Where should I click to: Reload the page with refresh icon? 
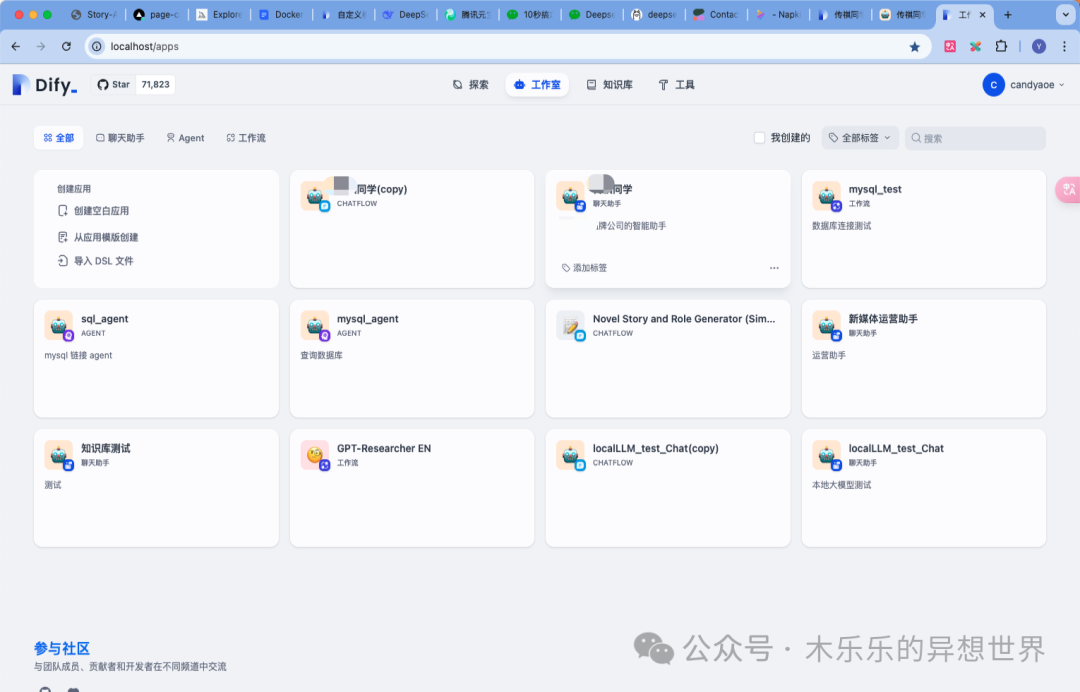click(66, 46)
